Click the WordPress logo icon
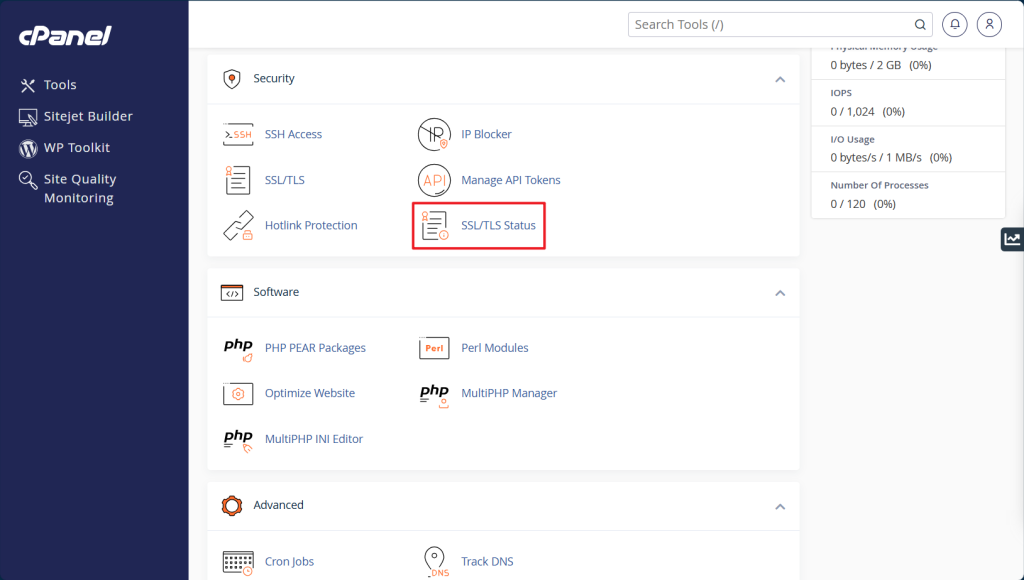The width and height of the screenshot is (1024, 580). (27, 148)
